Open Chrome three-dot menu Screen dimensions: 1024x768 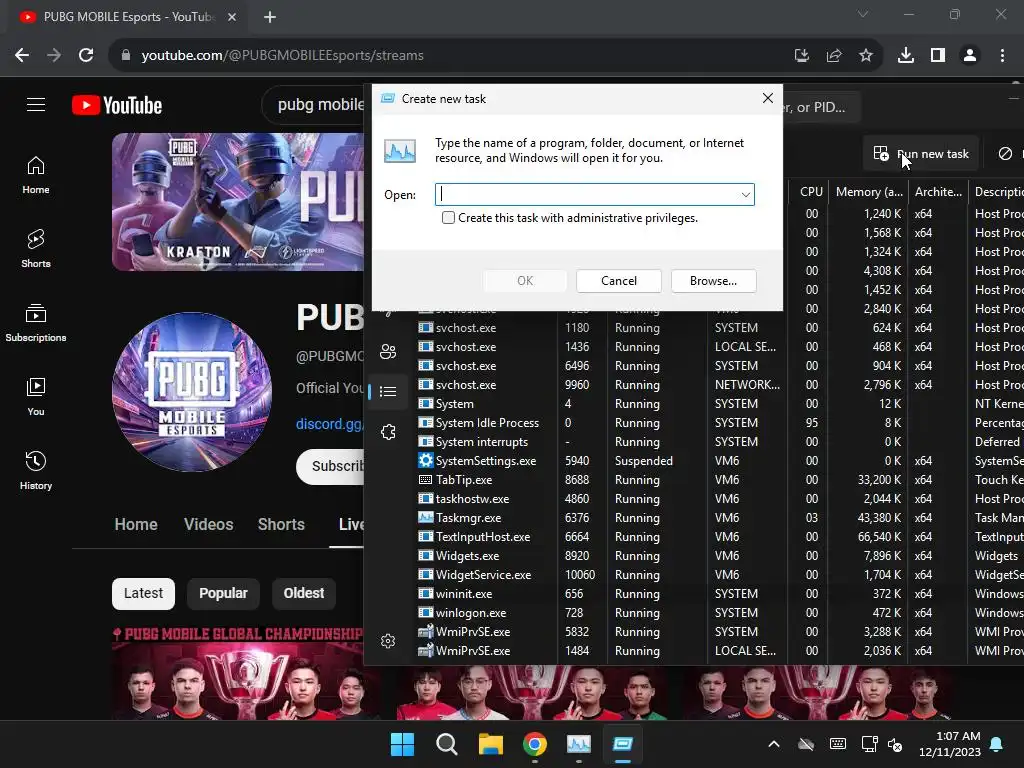[x=1002, y=56]
